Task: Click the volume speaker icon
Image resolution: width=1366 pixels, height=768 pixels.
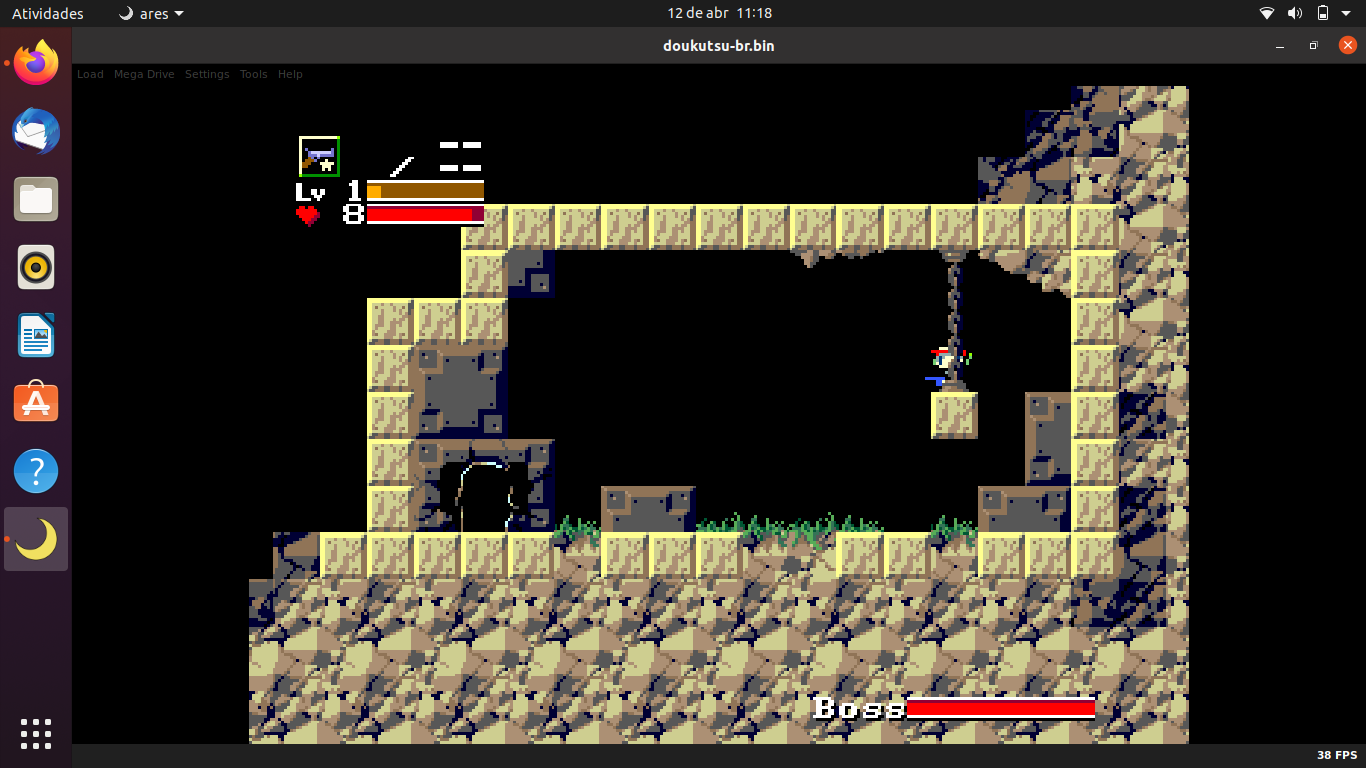Action: (1295, 13)
